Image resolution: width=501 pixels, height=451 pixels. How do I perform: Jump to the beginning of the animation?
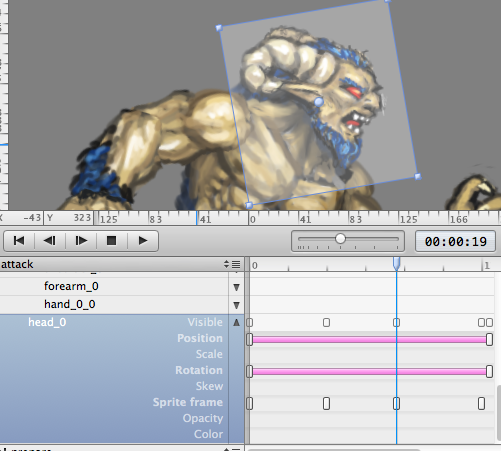click(19, 241)
